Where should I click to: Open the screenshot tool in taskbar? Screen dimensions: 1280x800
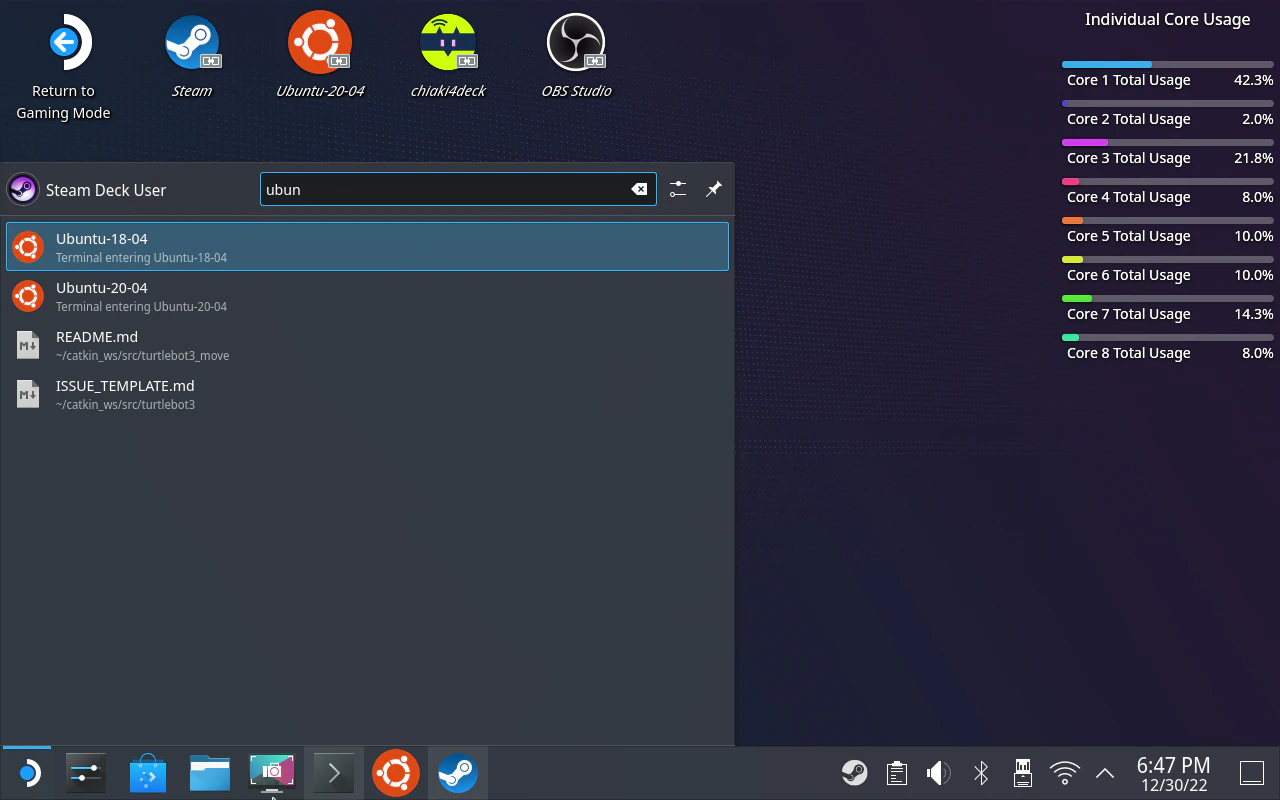pos(271,773)
